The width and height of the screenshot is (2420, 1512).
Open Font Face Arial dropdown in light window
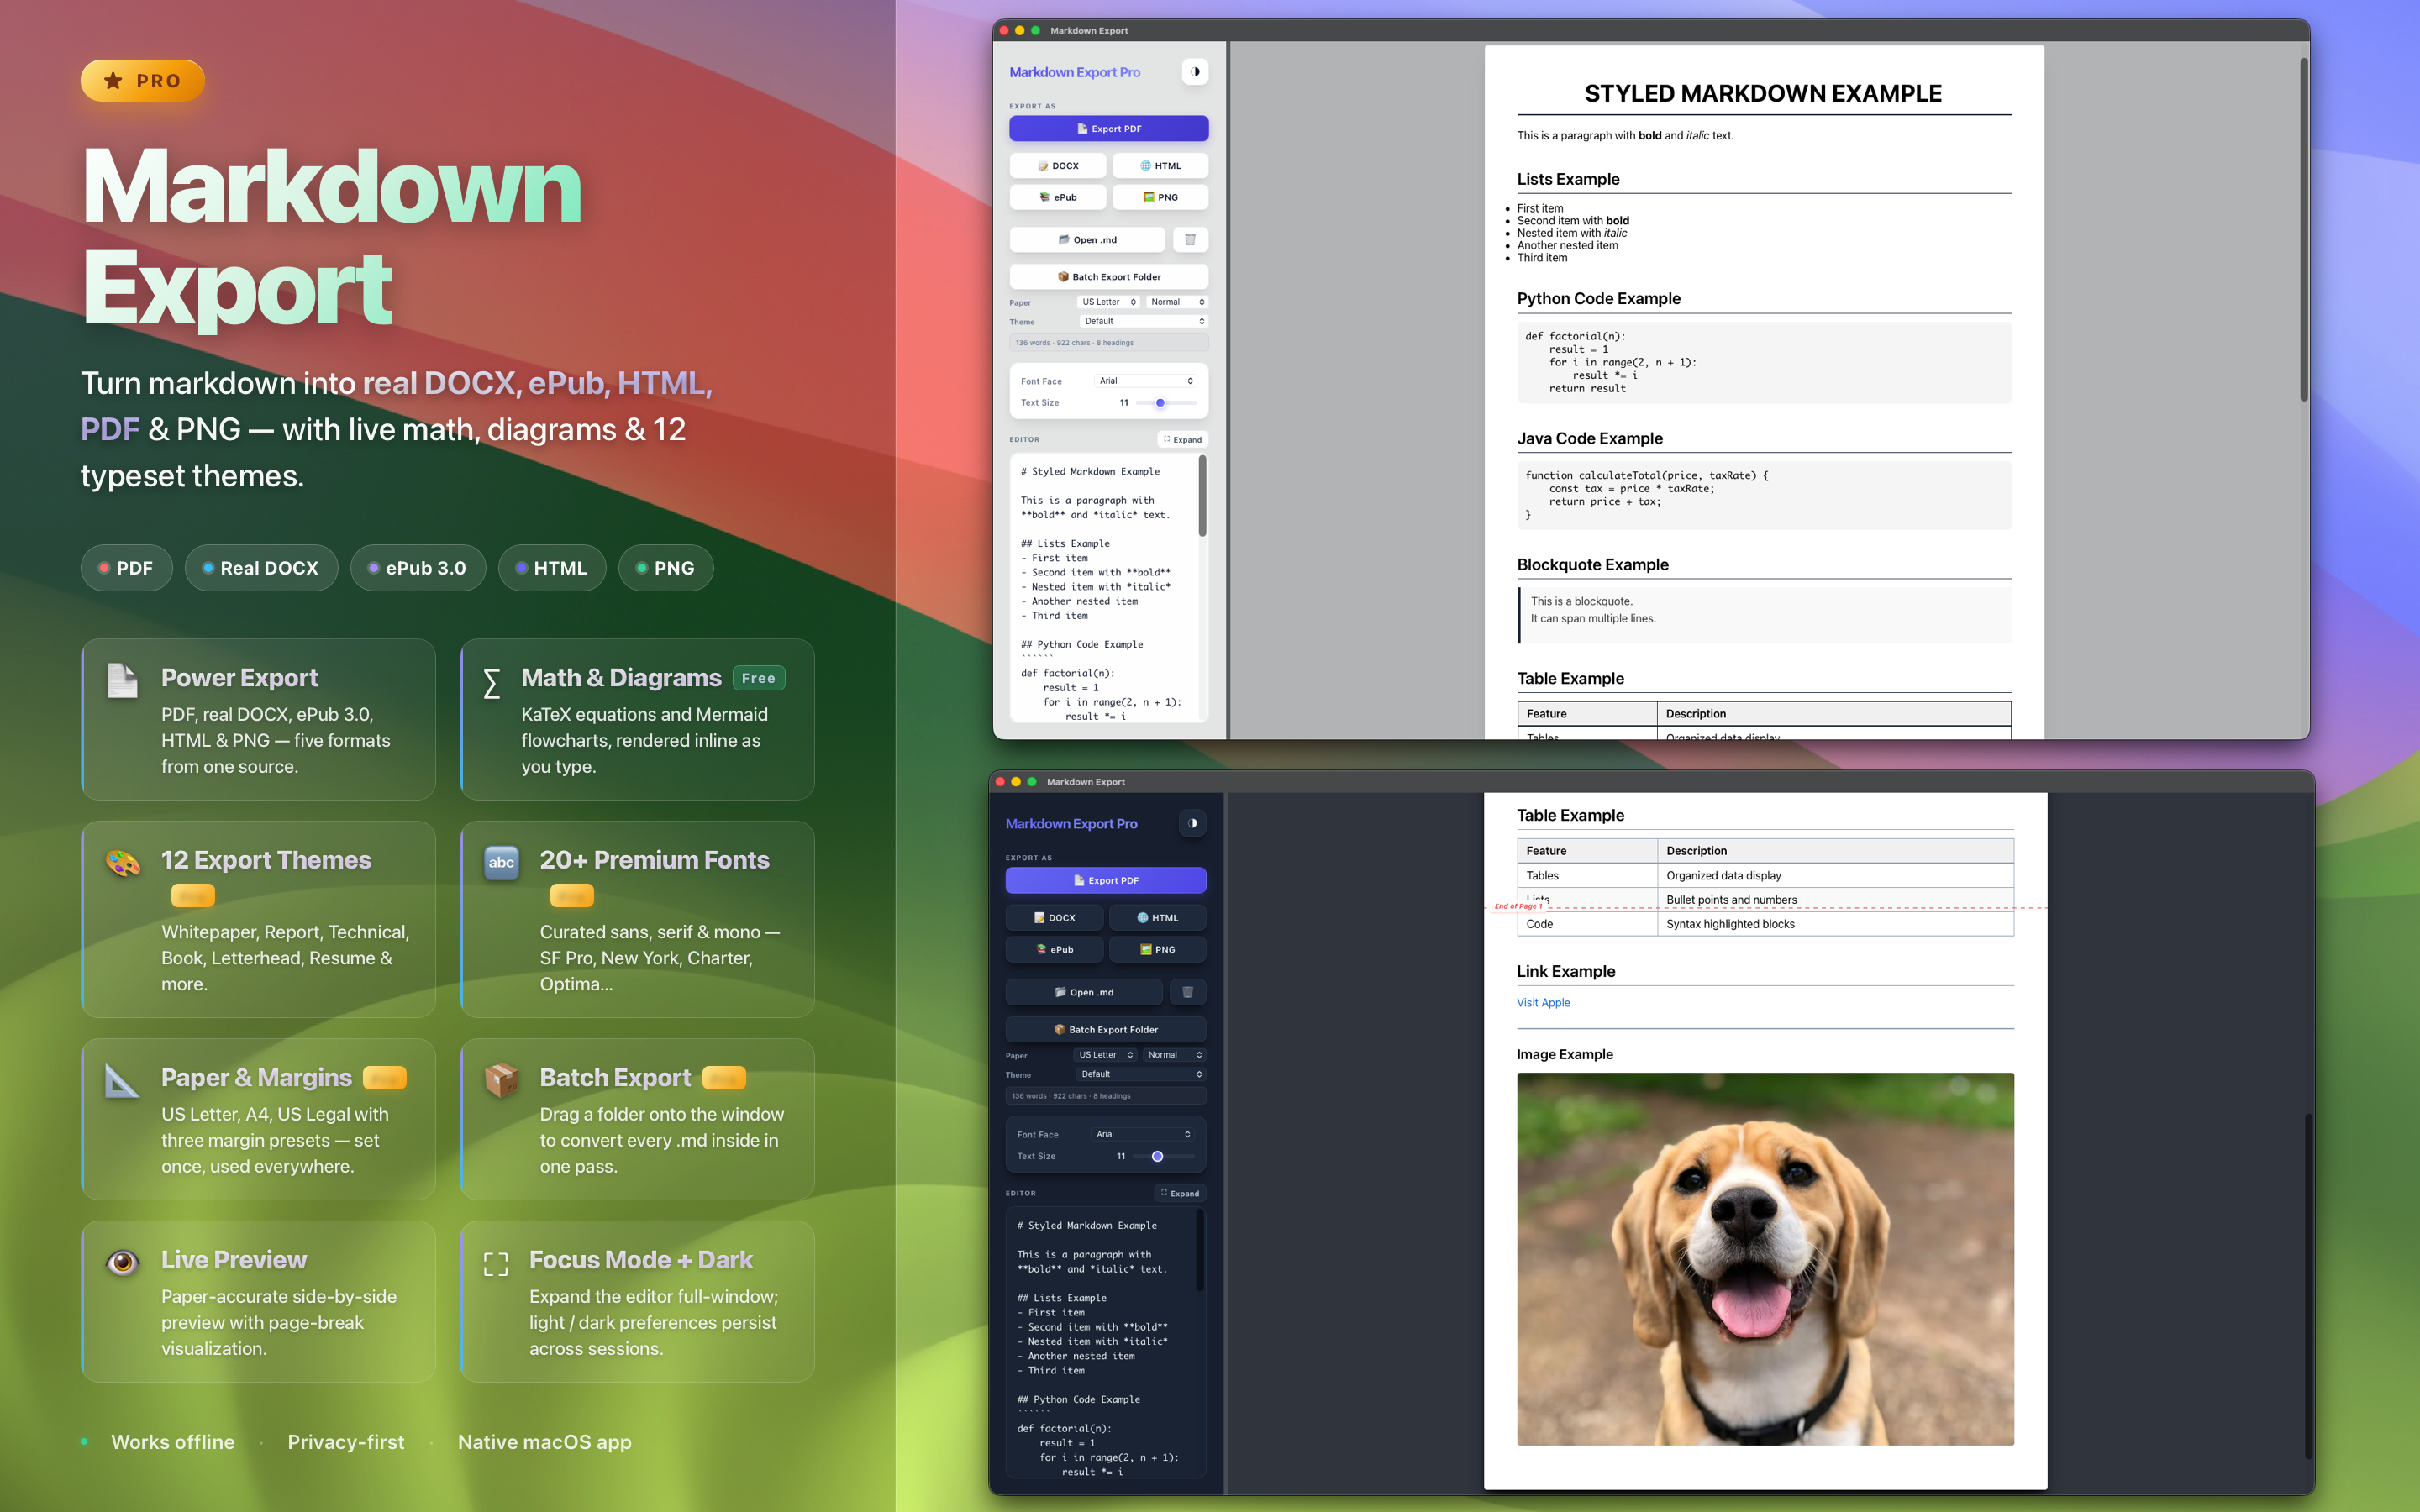click(x=1146, y=381)
